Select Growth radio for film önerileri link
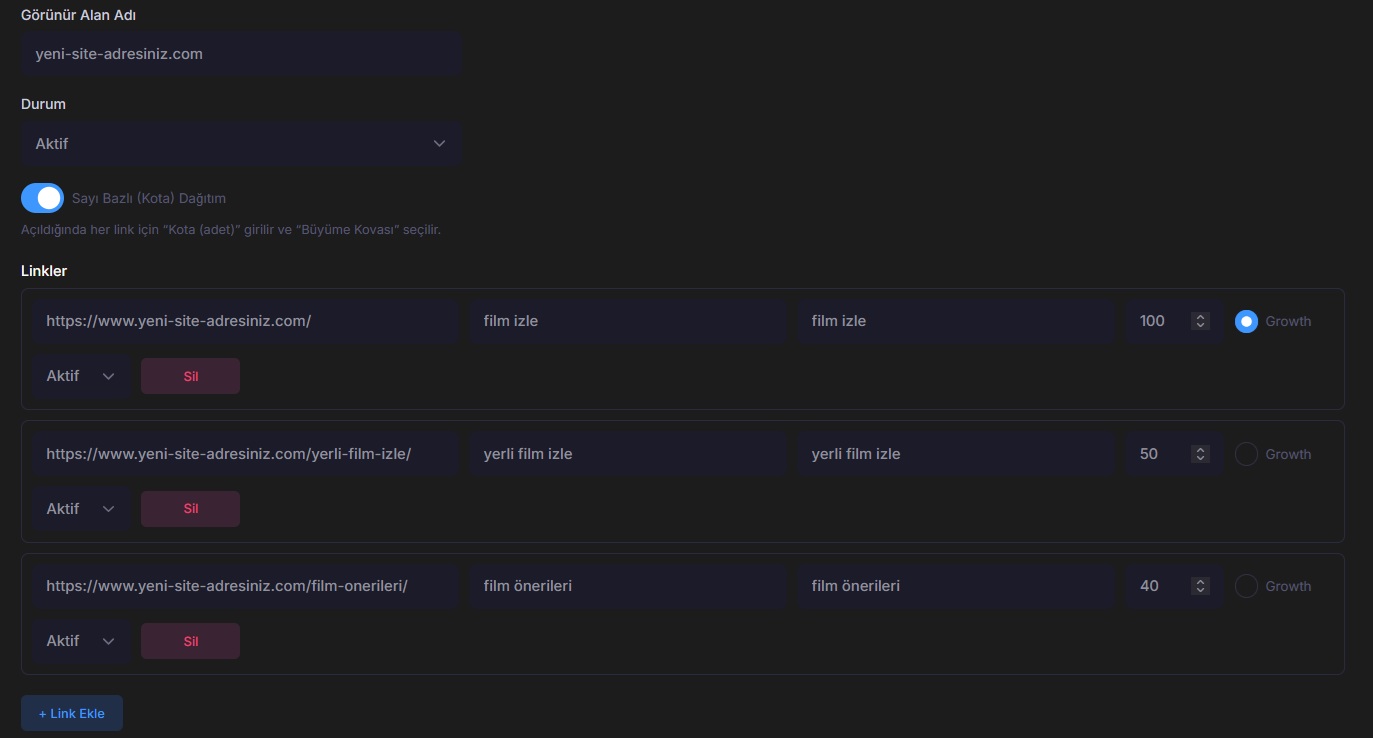The image size is (1373, 738). 1246,586
